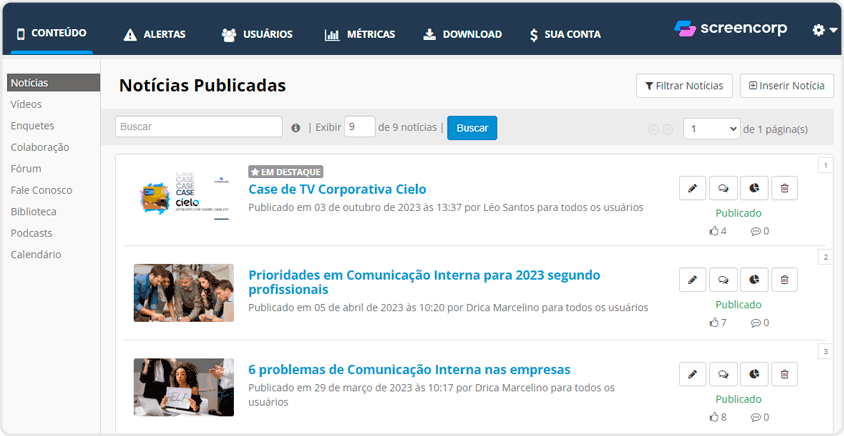Click the comment count 0 on 6 problemas news
Image resolution: width=844 pixels, height=436 pixels.
coord(760,417)
